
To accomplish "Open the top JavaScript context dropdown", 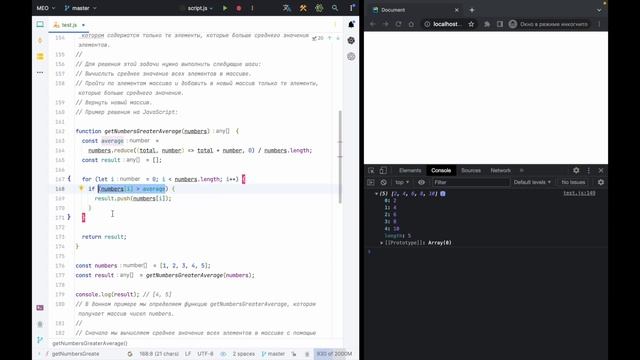I will (402, 182).
